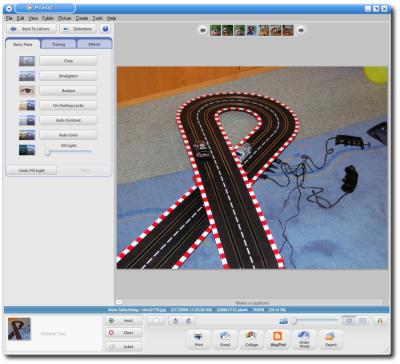Click the Clear button

[x=124, y=333]
